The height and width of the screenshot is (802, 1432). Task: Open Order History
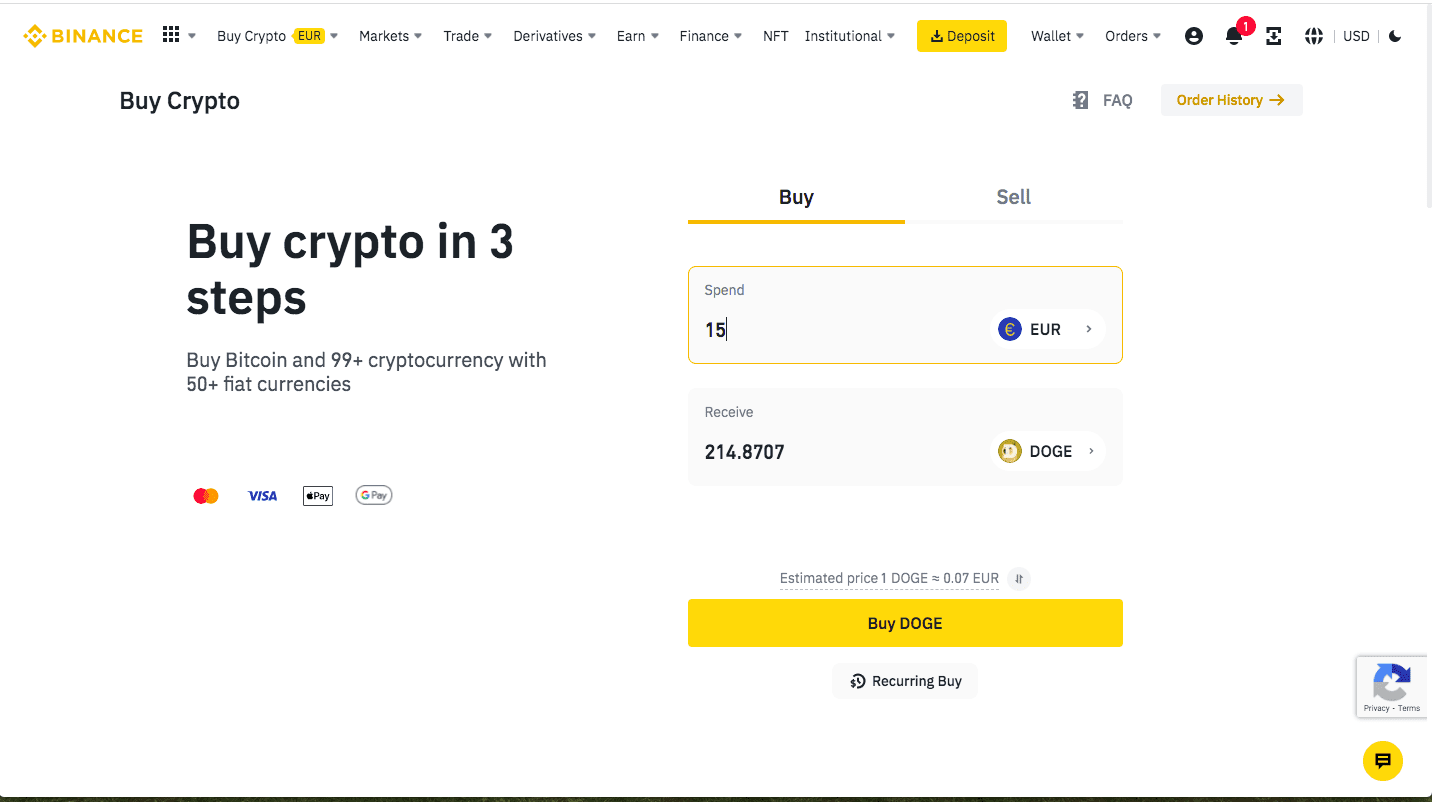(1231, 100)
